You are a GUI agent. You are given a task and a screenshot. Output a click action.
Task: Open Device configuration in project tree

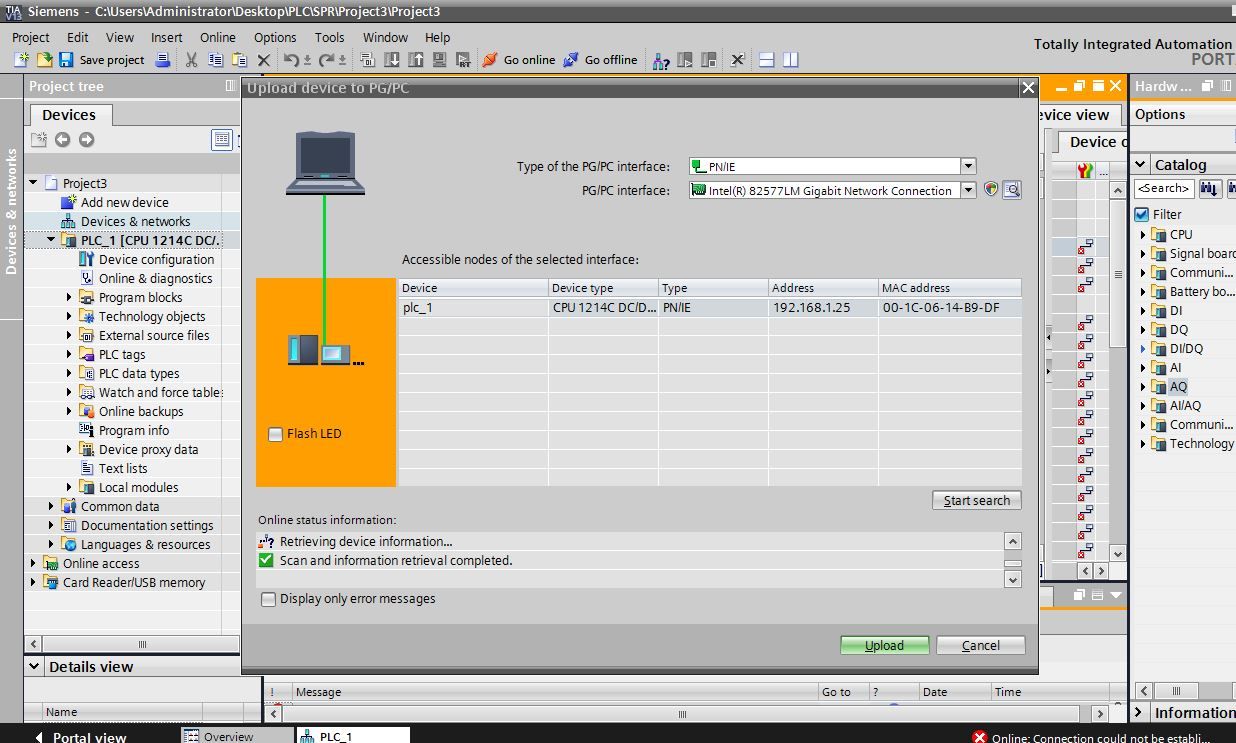pyautogui.click(x=156, y=259)
